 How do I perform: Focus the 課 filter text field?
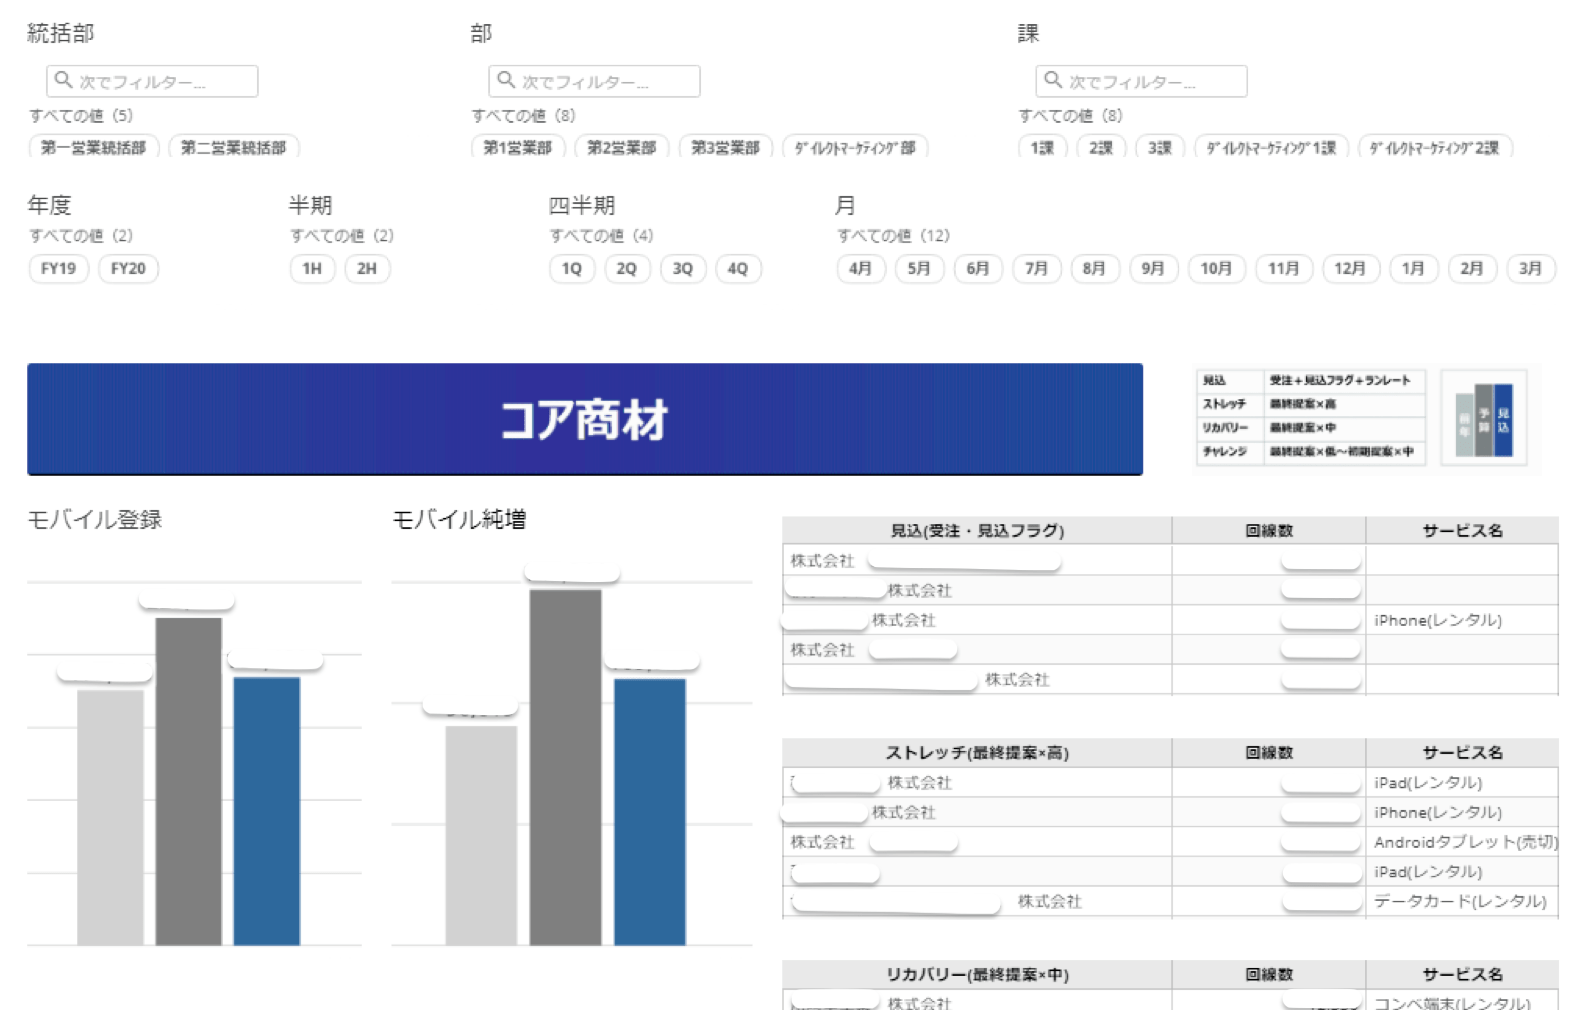[1141, 81]
